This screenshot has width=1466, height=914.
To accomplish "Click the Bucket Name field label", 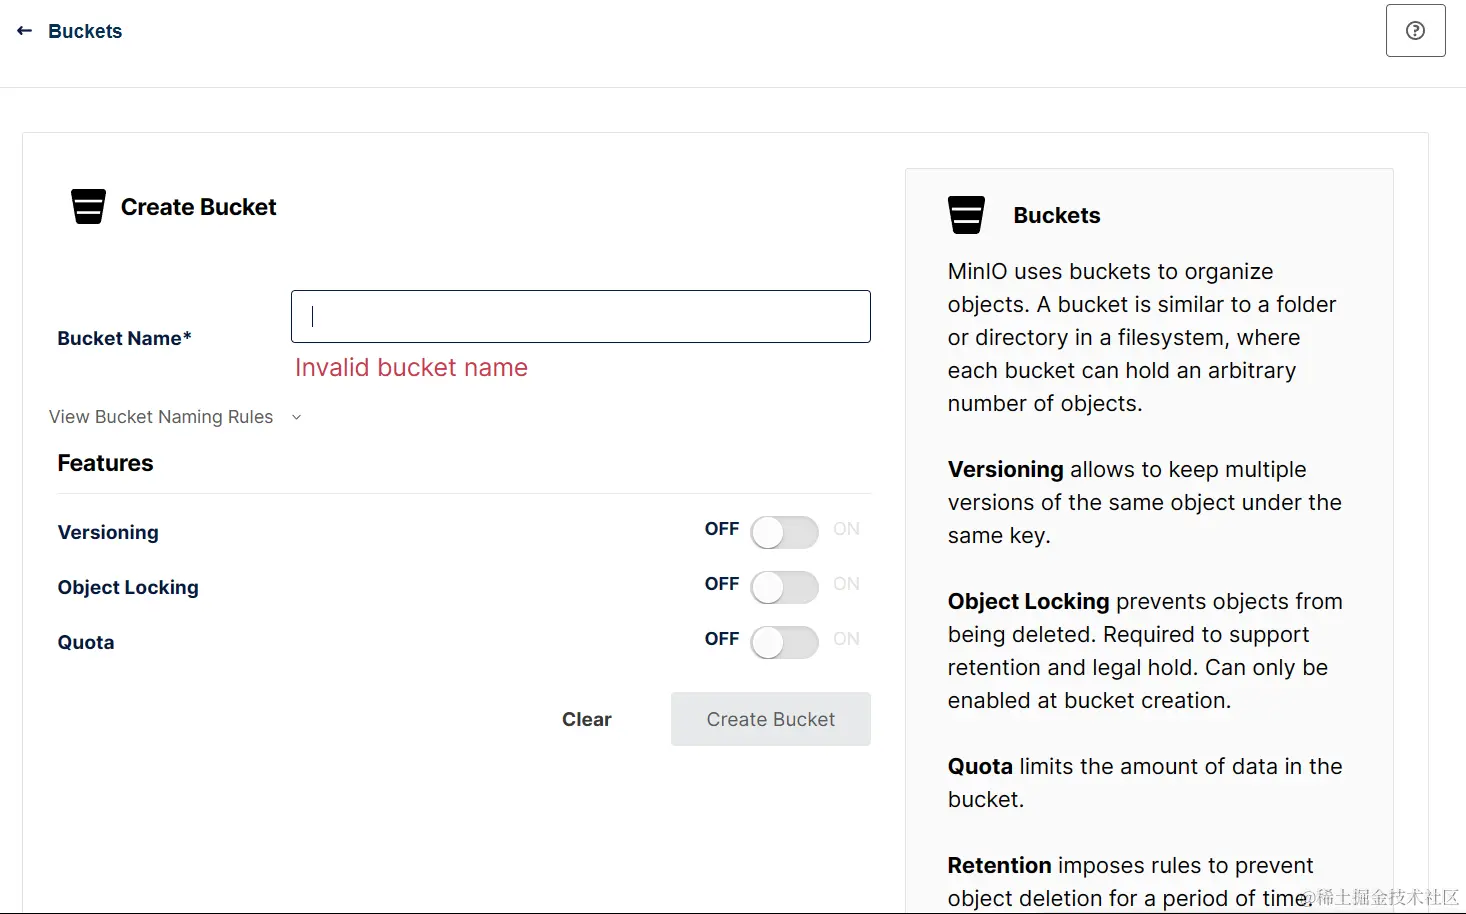I will [124, 338].
